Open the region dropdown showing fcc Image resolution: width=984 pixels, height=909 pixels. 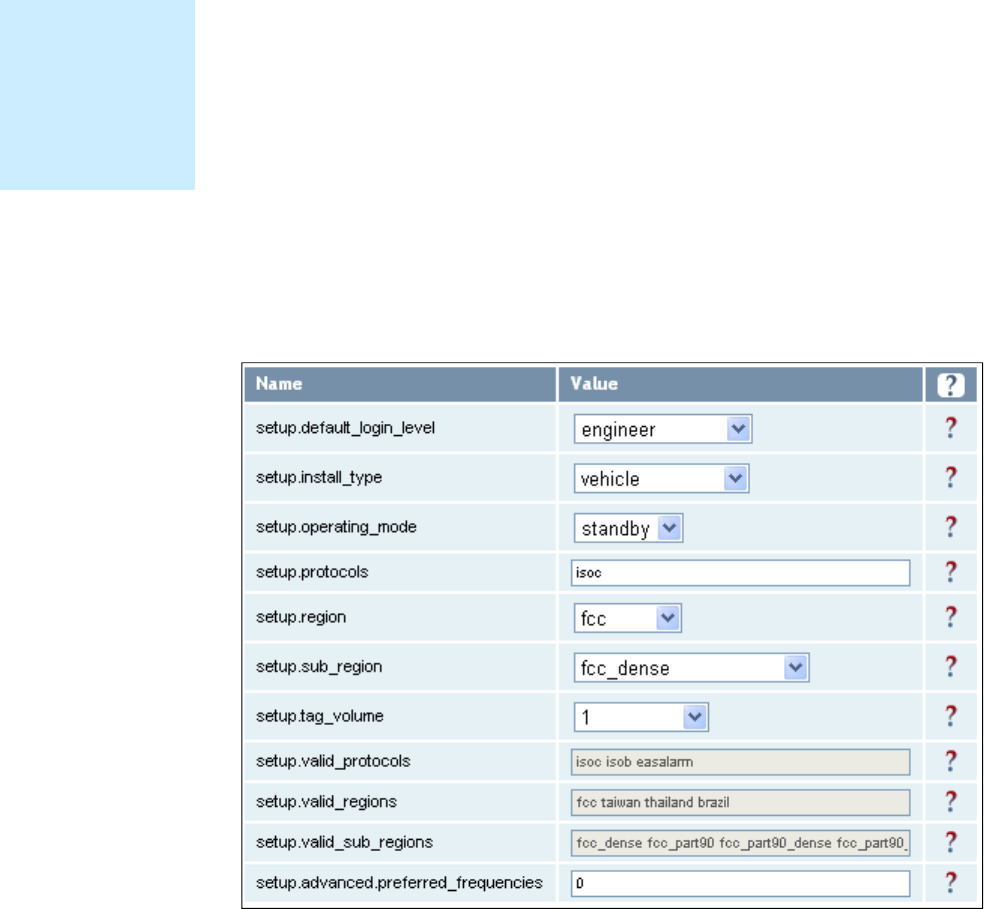click(628, 618)
